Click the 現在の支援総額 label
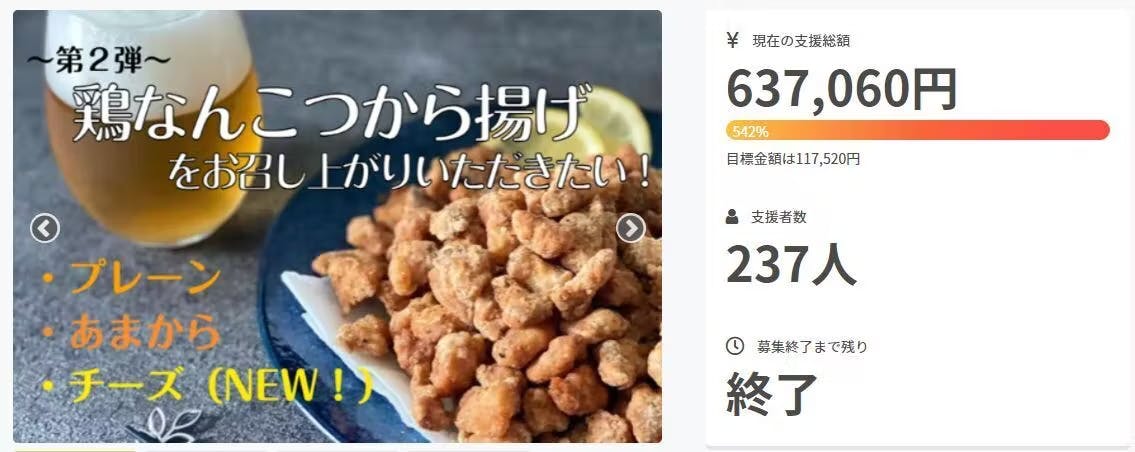Image resolution: width=1135 pixels, height=452 pixels. pyautogui.click(x=801, y=41)
